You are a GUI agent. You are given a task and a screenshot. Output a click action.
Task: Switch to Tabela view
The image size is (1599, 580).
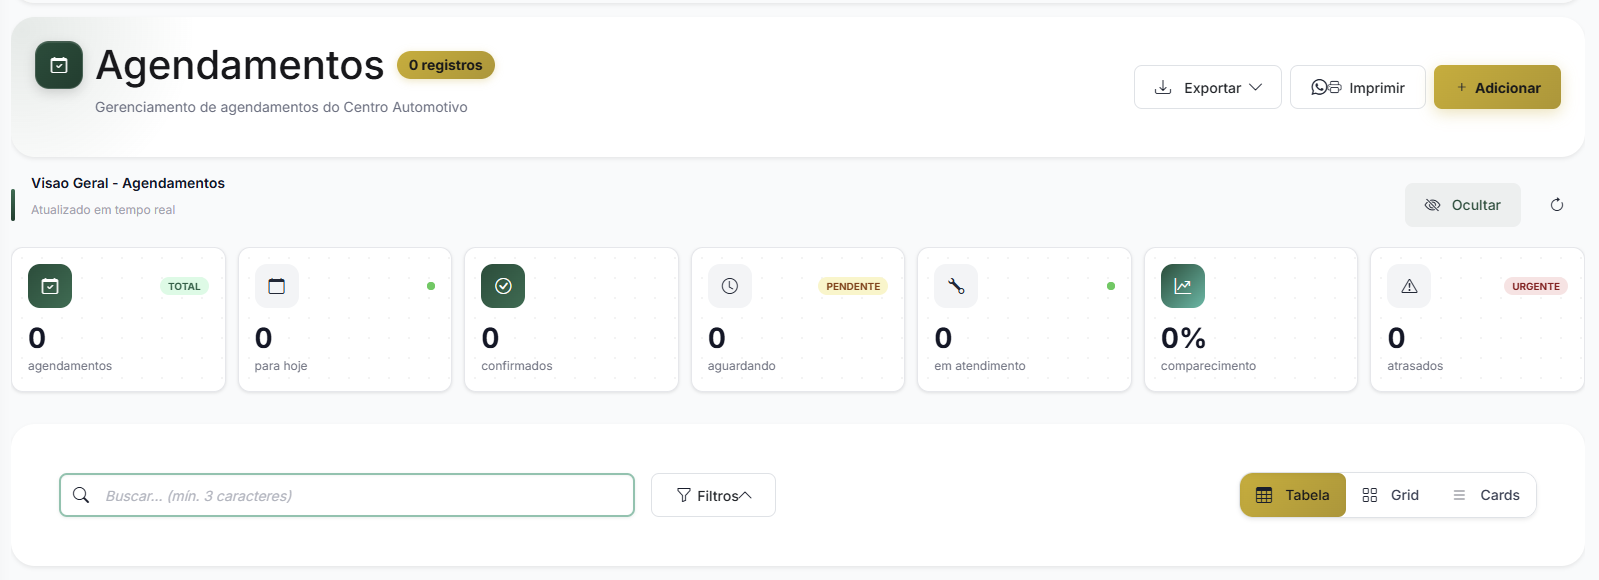pyautogui.click(x=1293, y=495)
